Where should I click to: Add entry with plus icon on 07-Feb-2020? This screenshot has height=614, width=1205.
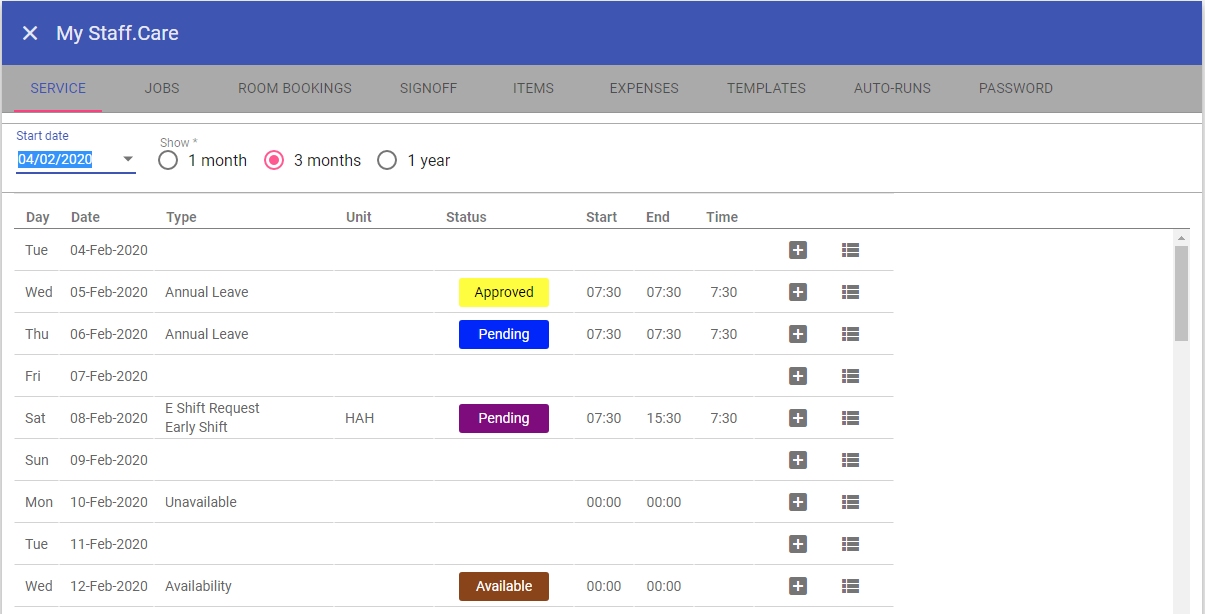[x=797, y=376]
